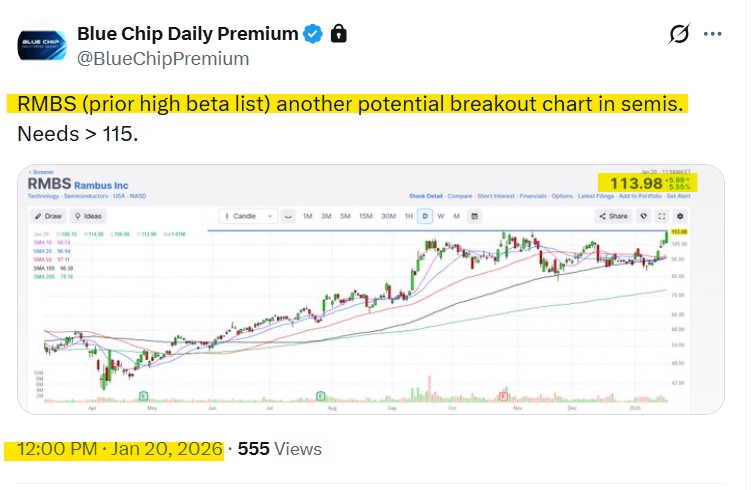Click the chart Share button

click(x=613, y=216)
